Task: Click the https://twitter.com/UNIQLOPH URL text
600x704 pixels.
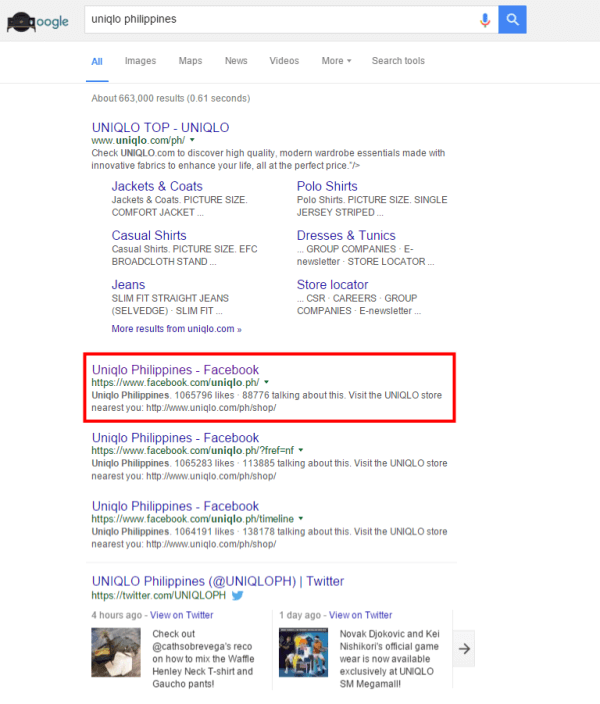Action: [x=159, y=595]
